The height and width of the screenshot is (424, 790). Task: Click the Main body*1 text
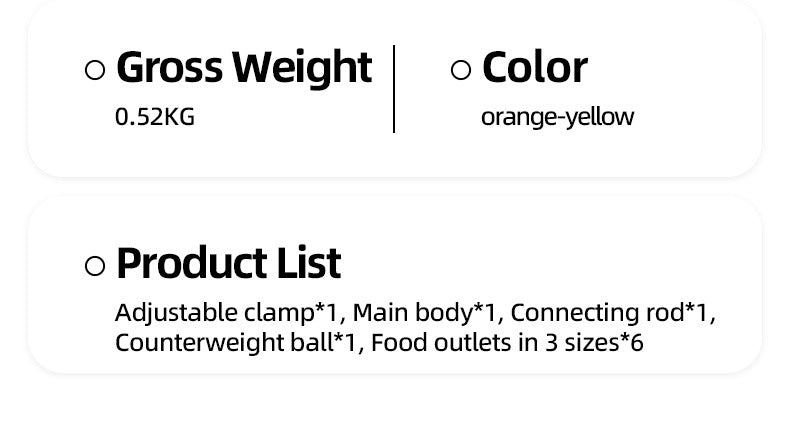coord(424,313)
